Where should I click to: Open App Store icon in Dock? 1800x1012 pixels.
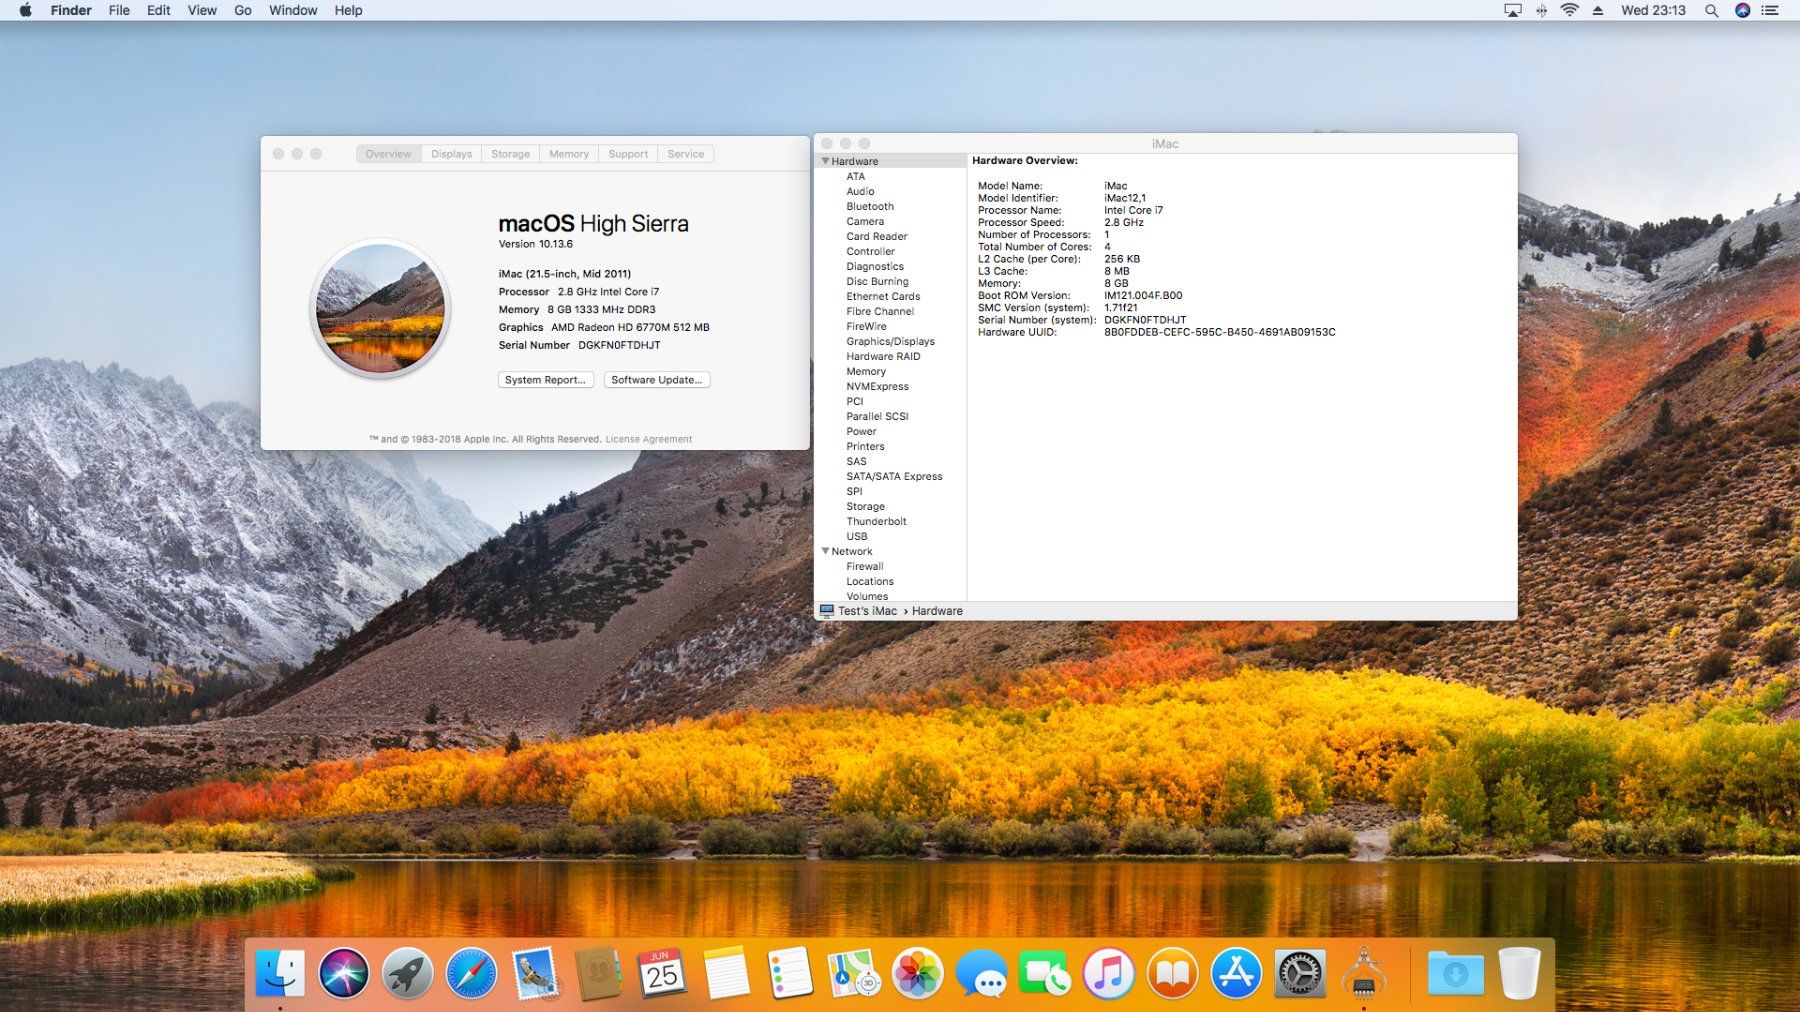tap(1236, 973)
